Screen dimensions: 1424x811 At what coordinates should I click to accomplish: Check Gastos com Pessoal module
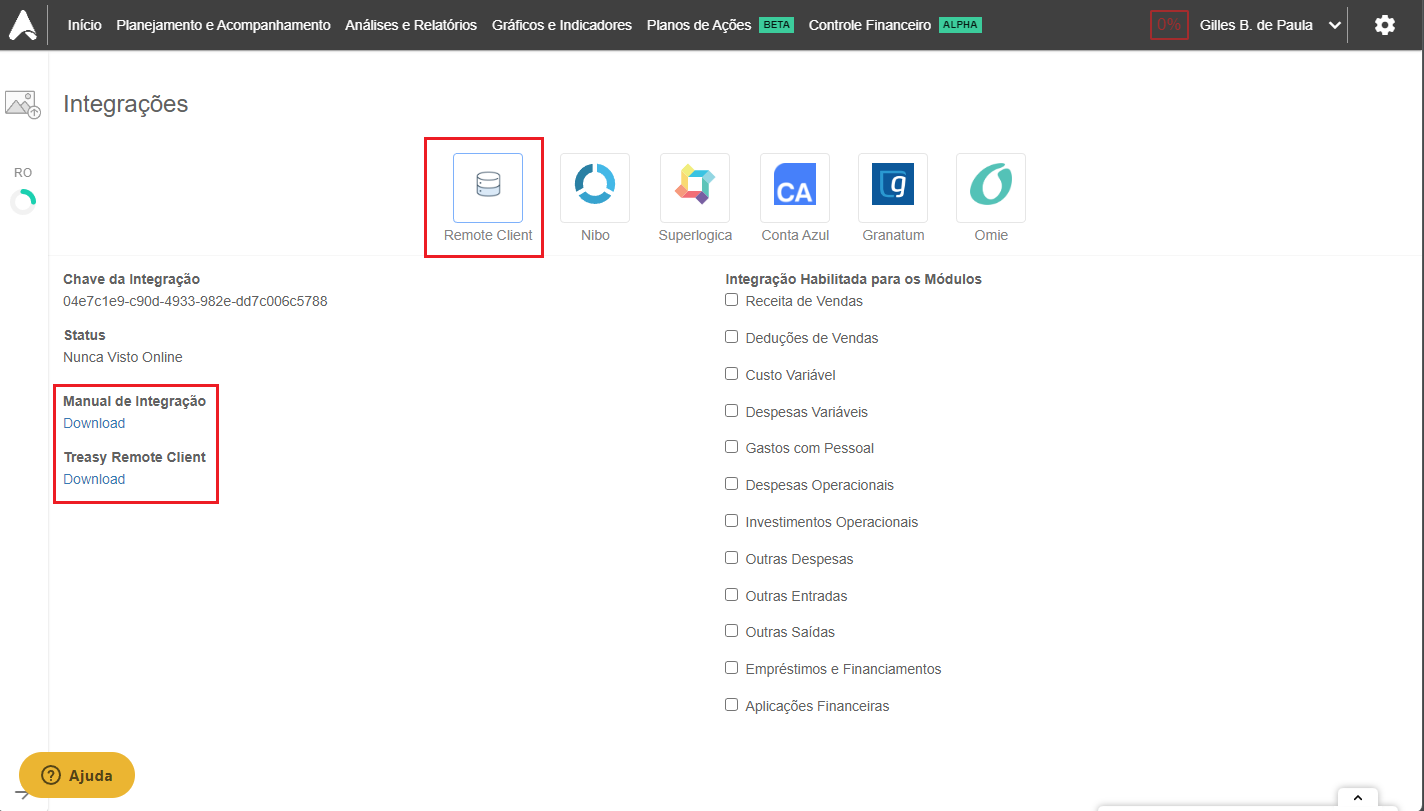point(732,447)
